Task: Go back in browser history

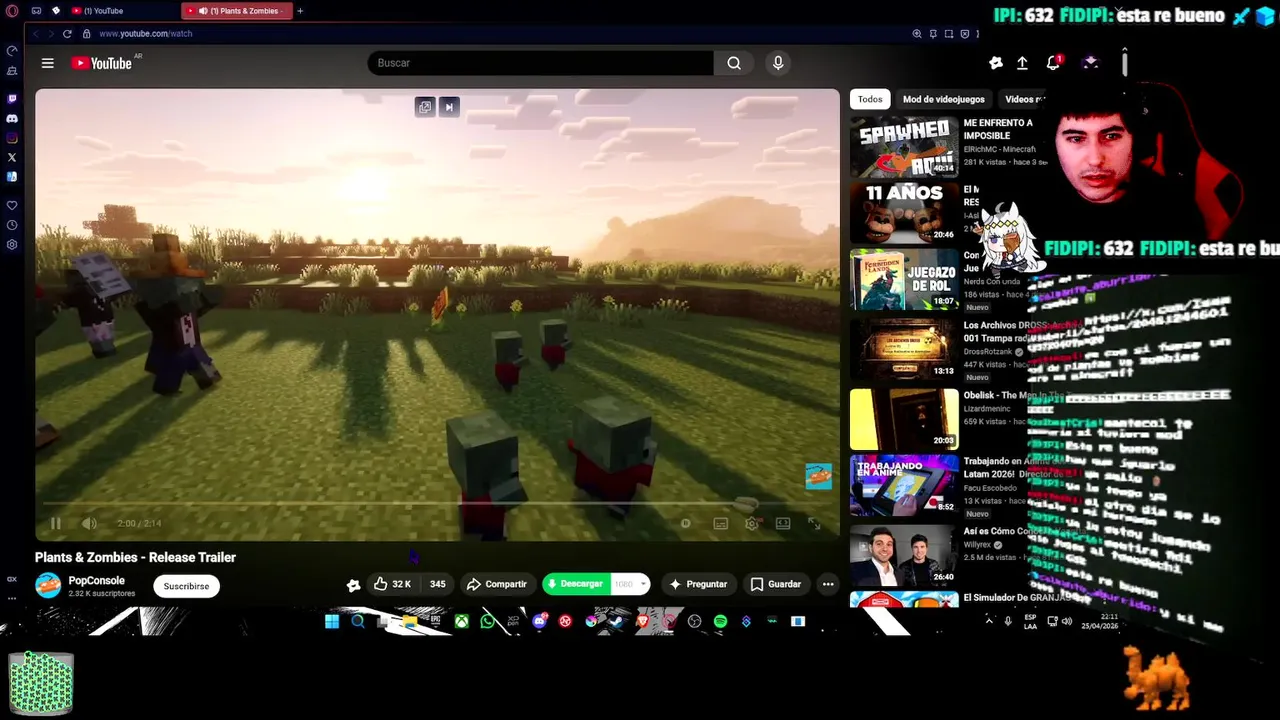Action: [x=36, y=34]
